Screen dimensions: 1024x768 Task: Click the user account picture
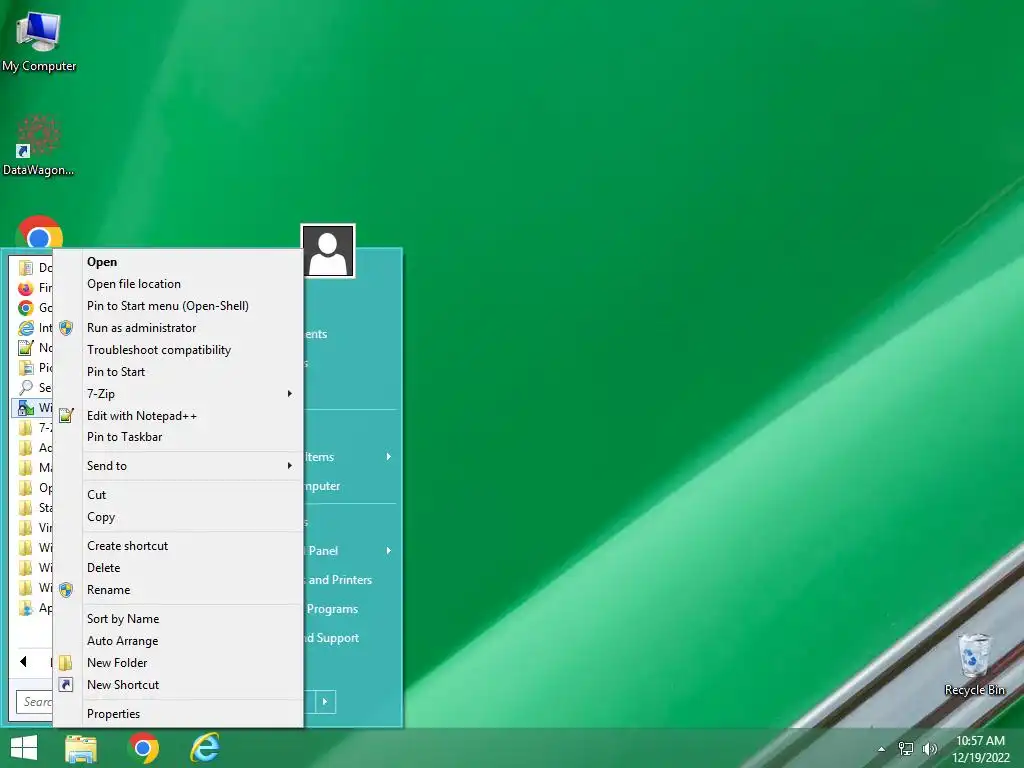pyautogui.click(x=328, y=251)
